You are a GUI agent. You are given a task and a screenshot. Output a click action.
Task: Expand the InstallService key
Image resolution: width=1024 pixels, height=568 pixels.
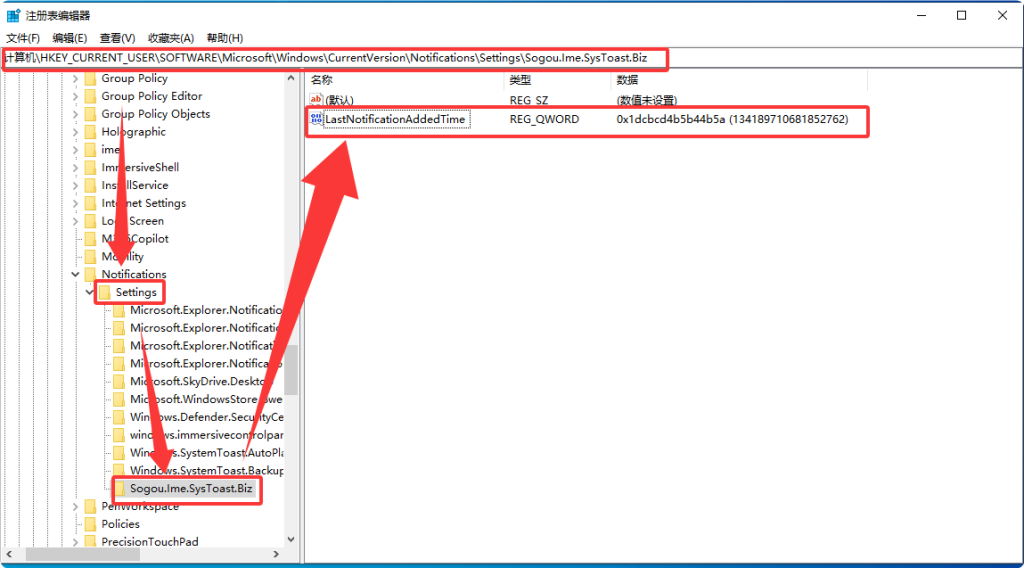[75, 185]
